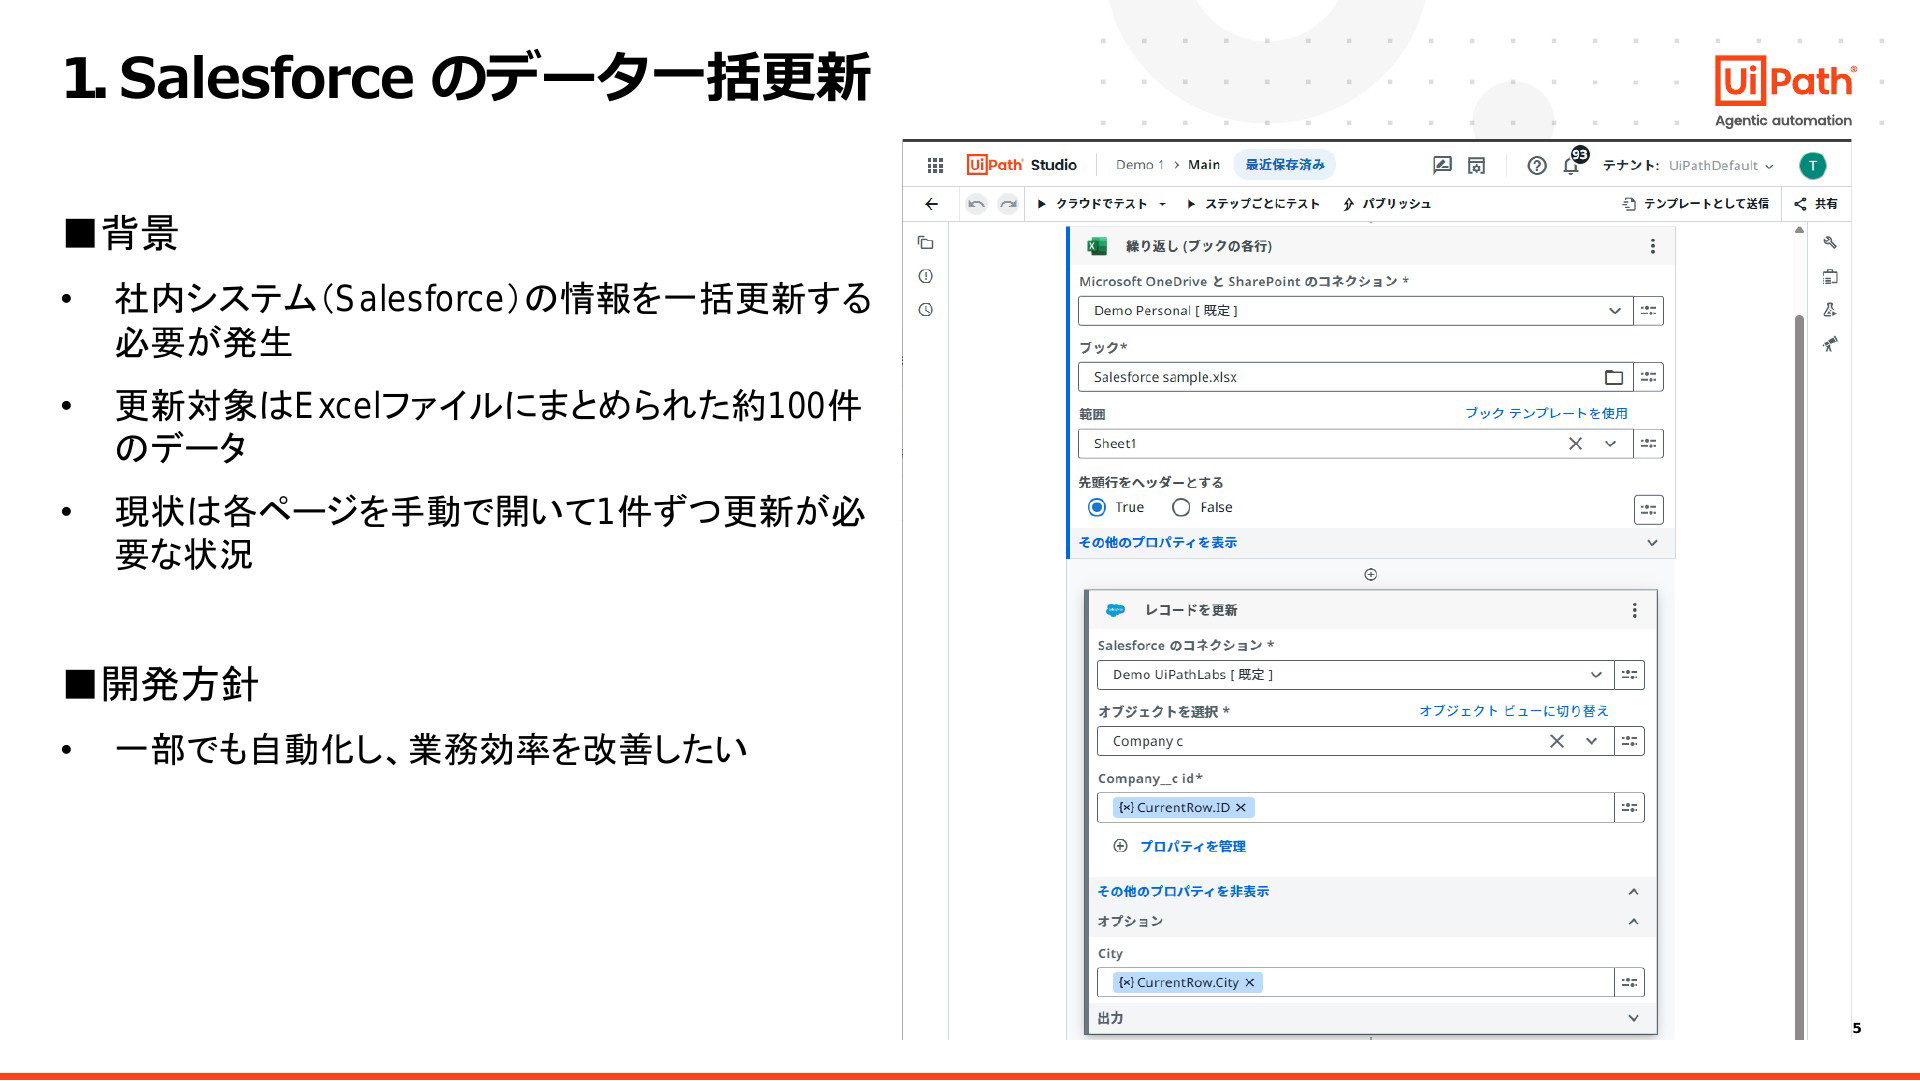The height and width of the screenshot is (1081, 1920).
Task: Expand the 出力 section
Action: (1370, 1019)
